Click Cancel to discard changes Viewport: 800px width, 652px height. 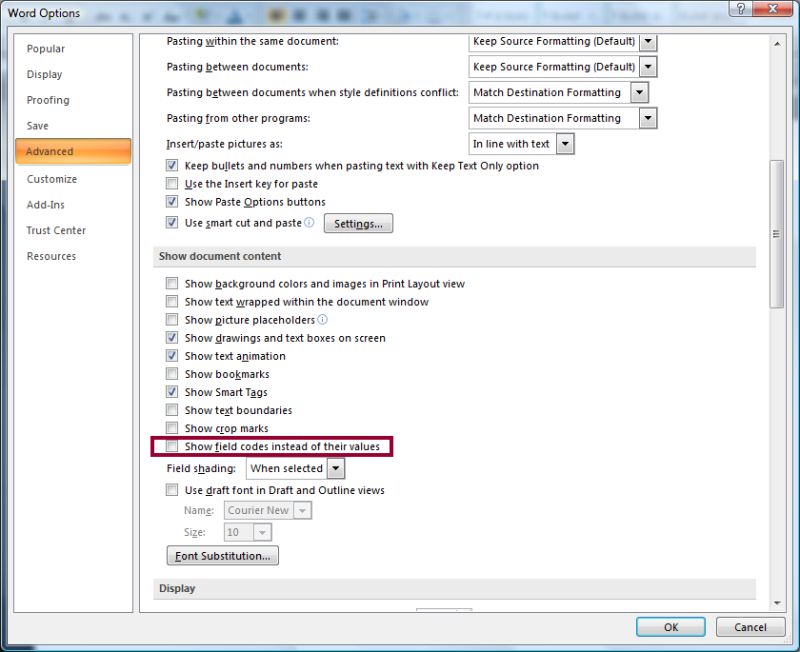click(x=750, y=627)
